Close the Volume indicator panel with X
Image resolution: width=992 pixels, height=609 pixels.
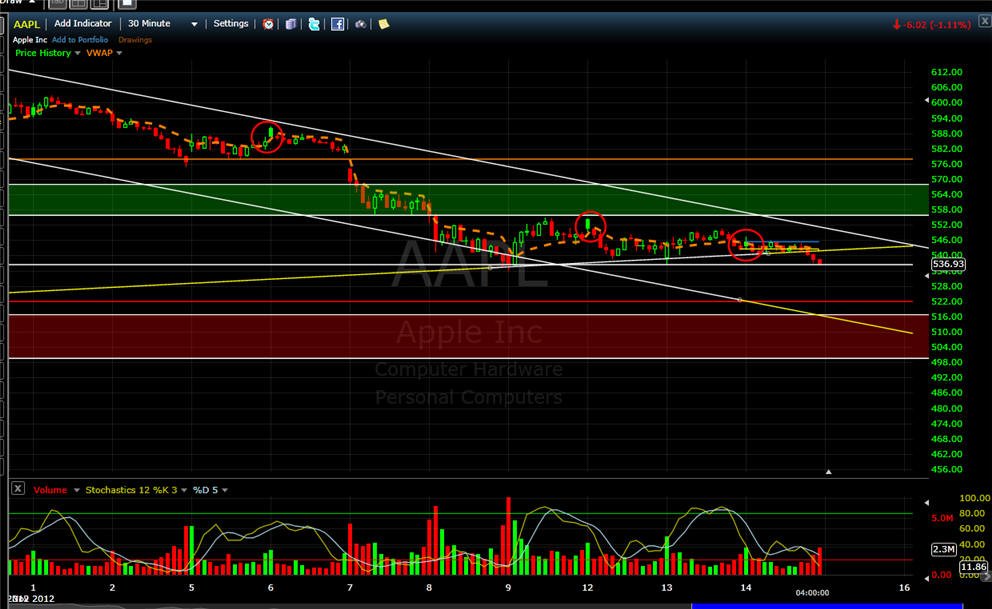click(18, 489)
